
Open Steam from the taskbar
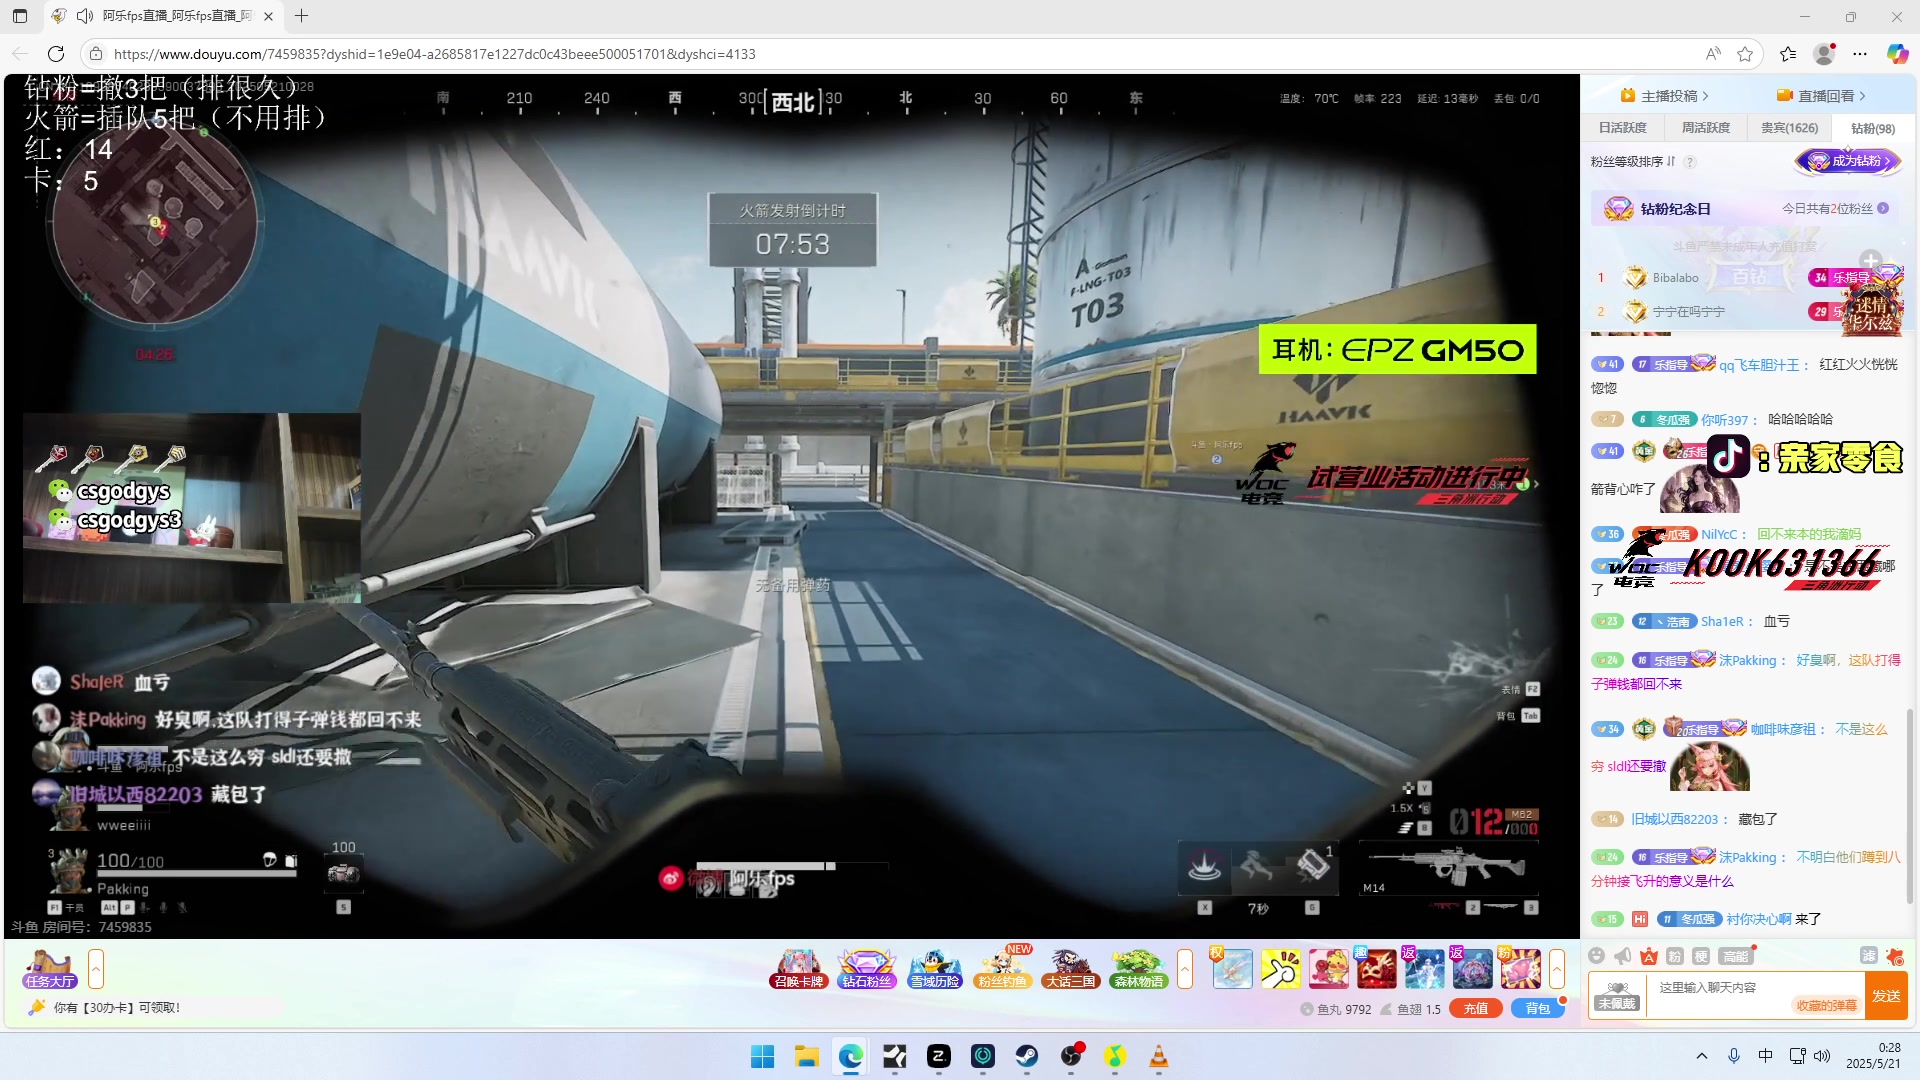pos(1027,1056)
